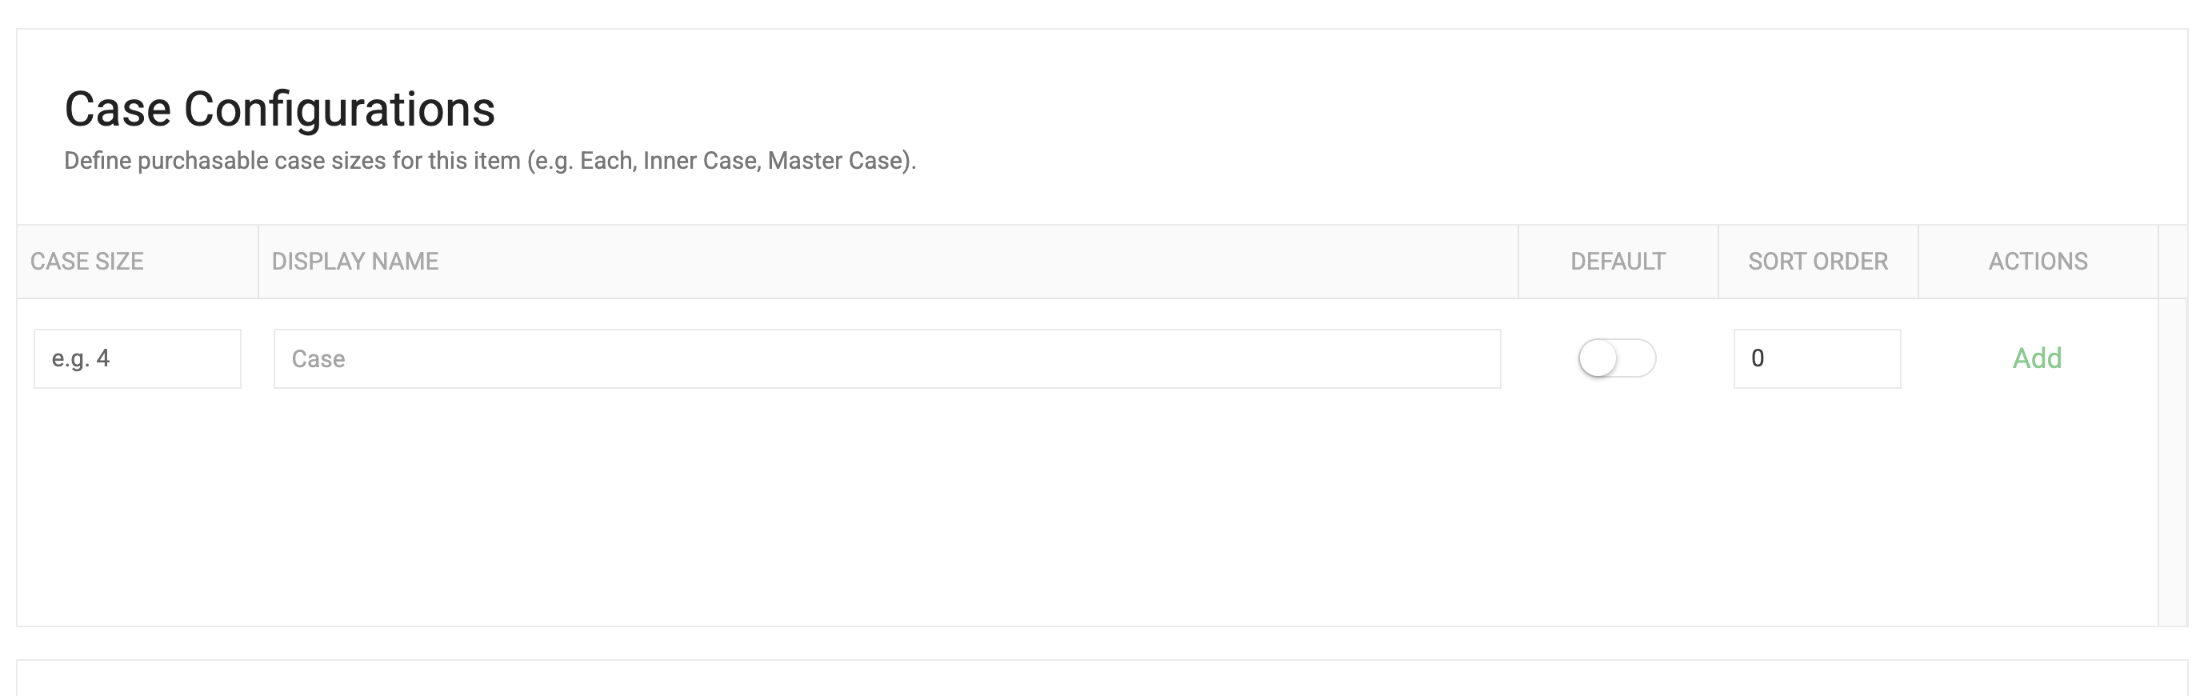The width and height of the screenshot is (2210, 696).
Task: Click the ACTIONS column header
Action: click(2038, 261)
